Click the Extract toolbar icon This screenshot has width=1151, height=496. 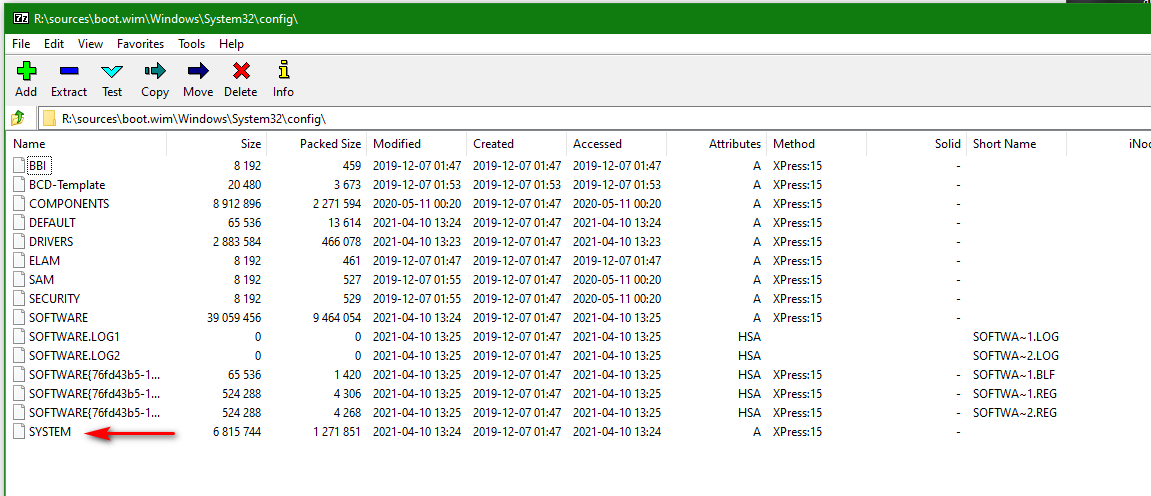(x=69, y=71)
